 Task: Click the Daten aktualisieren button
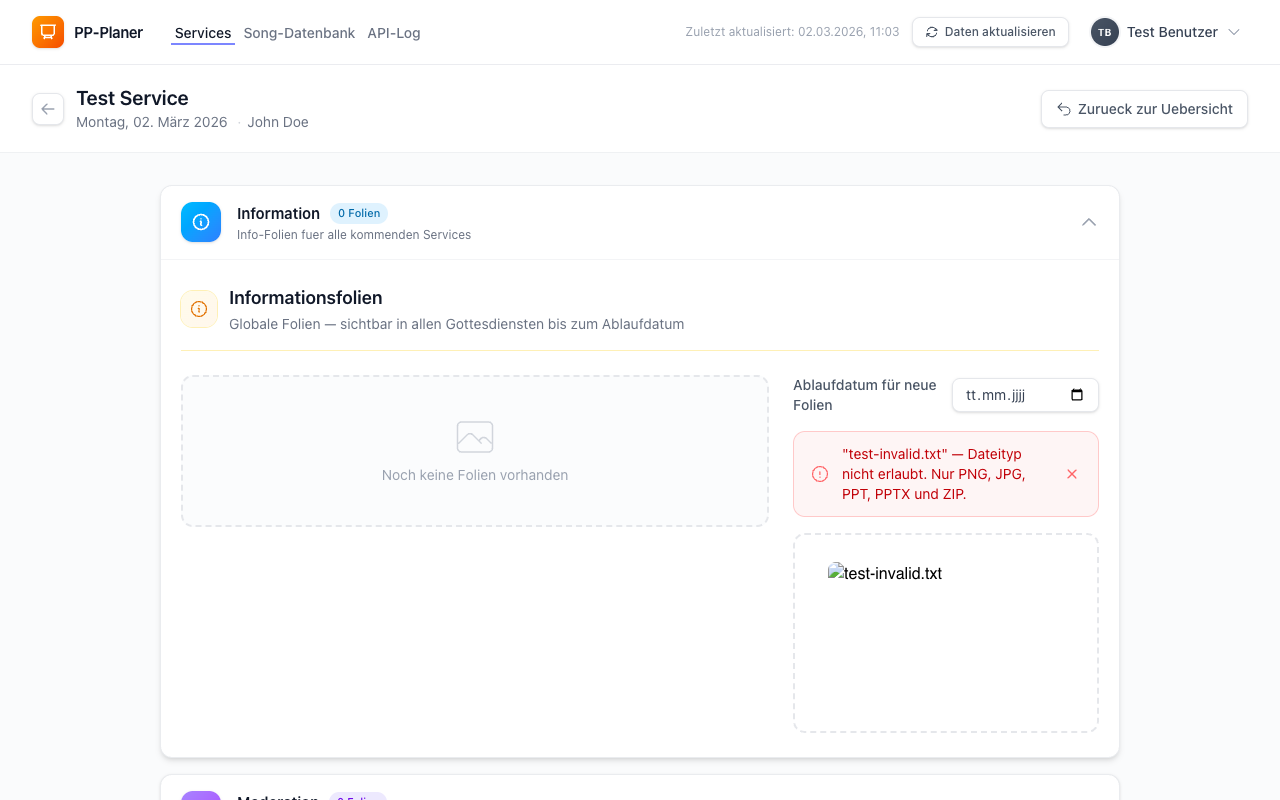pyautogui.click(x=990, y=32)
